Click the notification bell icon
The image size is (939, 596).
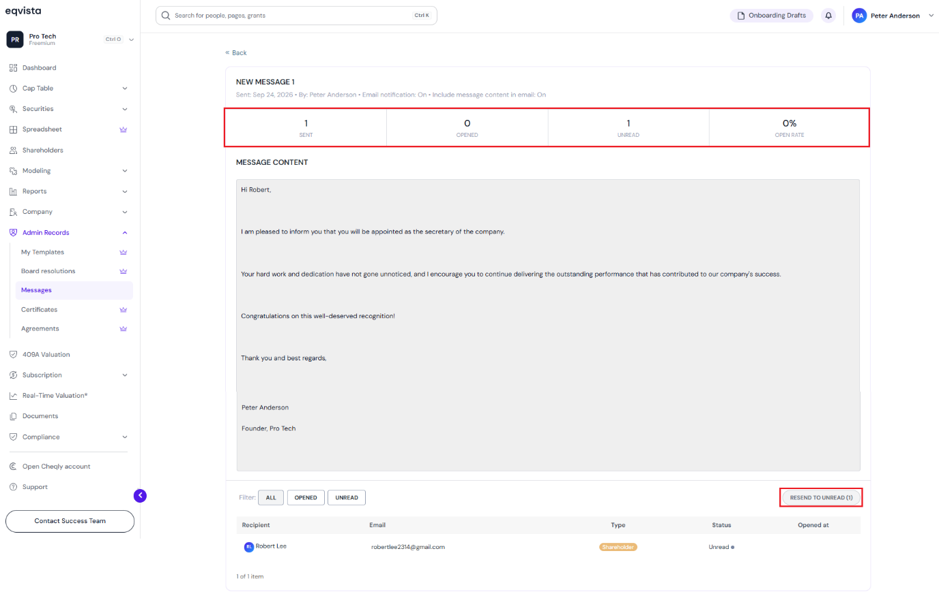pyautogui.click(x=828, y=16)
